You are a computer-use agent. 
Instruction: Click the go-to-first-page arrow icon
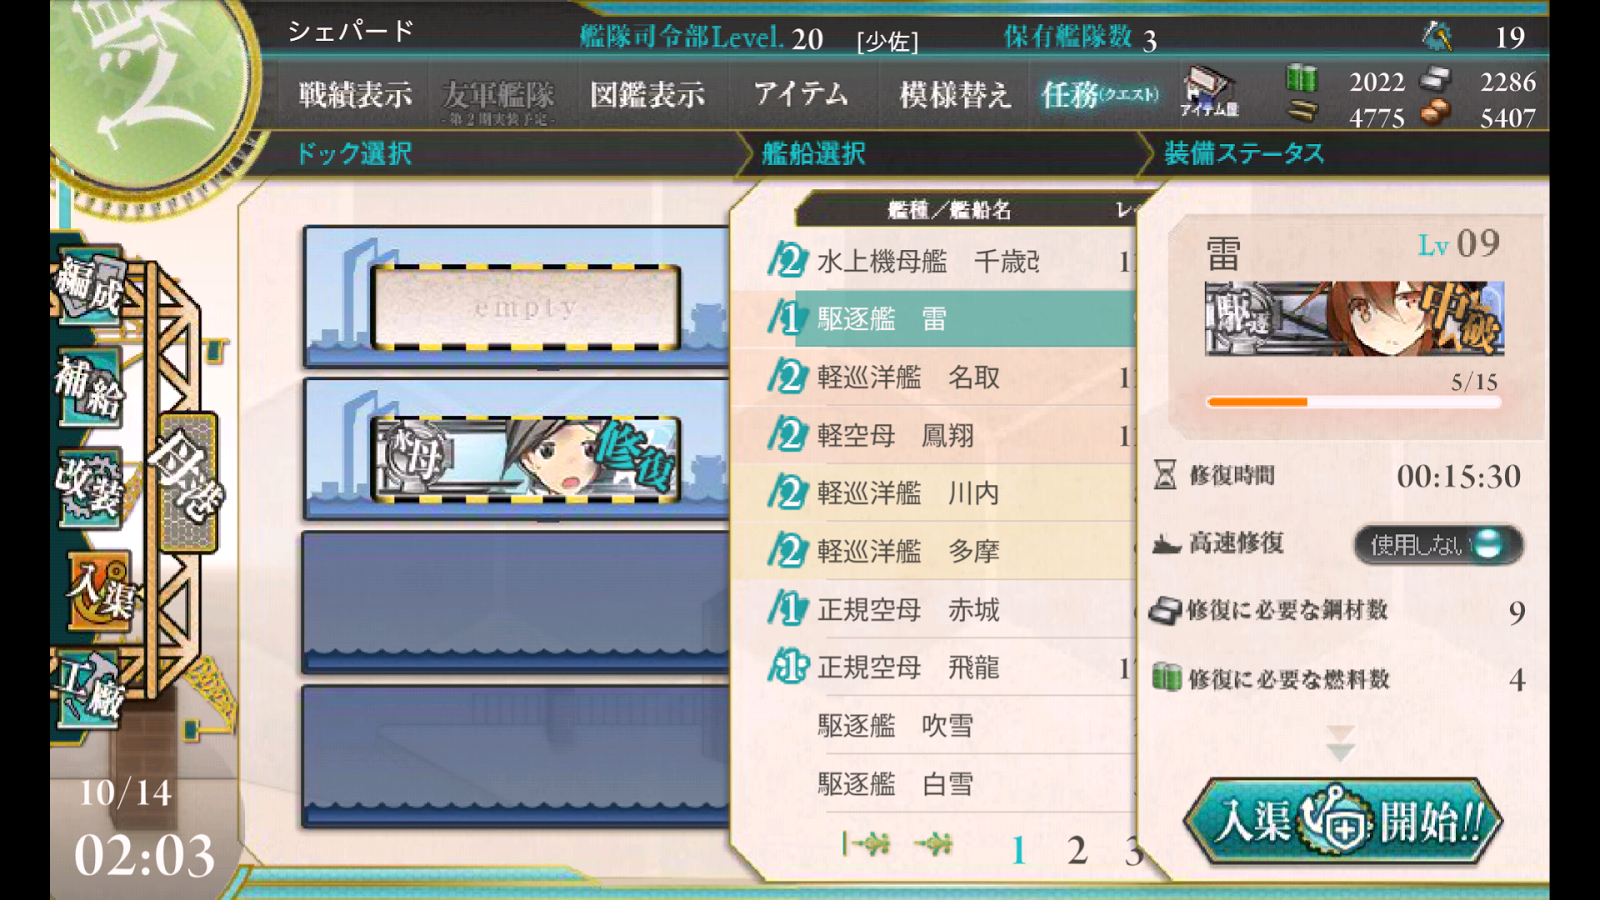click(x=866, y=845)
